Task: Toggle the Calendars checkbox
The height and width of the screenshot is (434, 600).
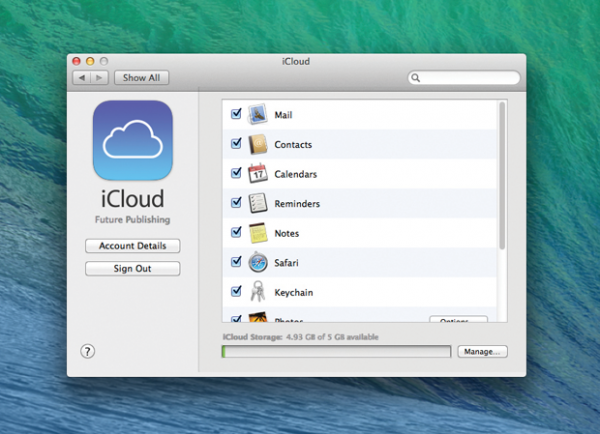Action: coord(236,173)
